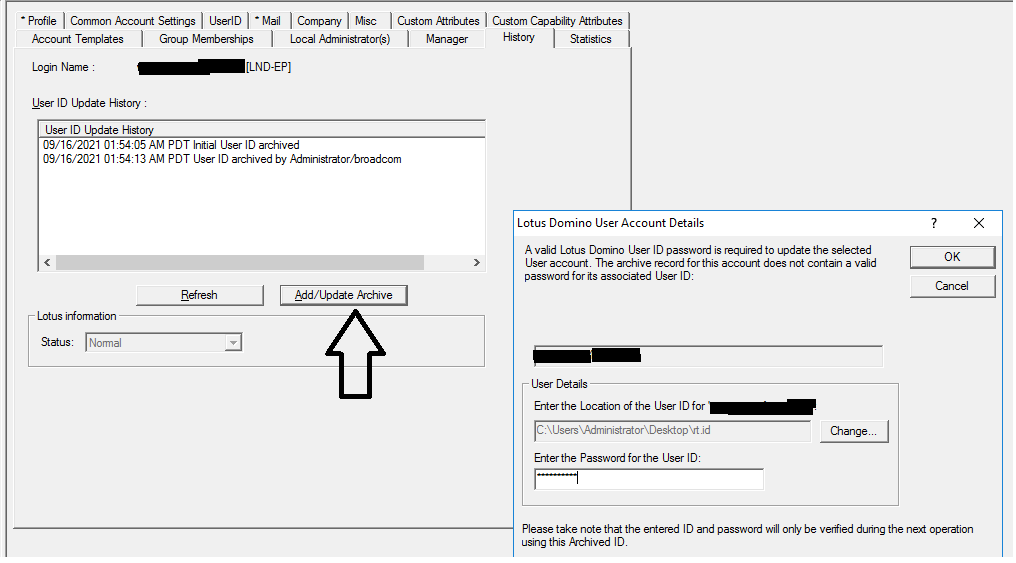Cancel the User Account Details dialog

tap(952, 286)
